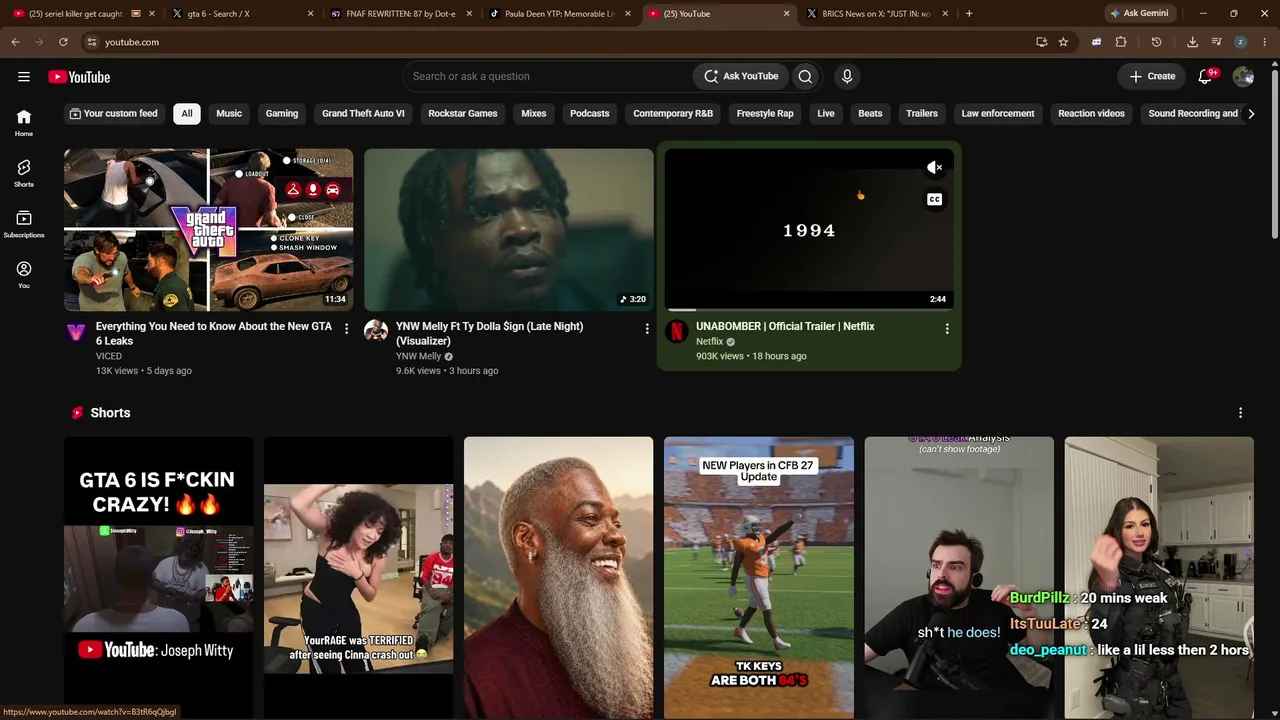The image size is (1280, 720).
Task: Switch to the Paula Deen YTP tab
Action: (x=558, y=14)
